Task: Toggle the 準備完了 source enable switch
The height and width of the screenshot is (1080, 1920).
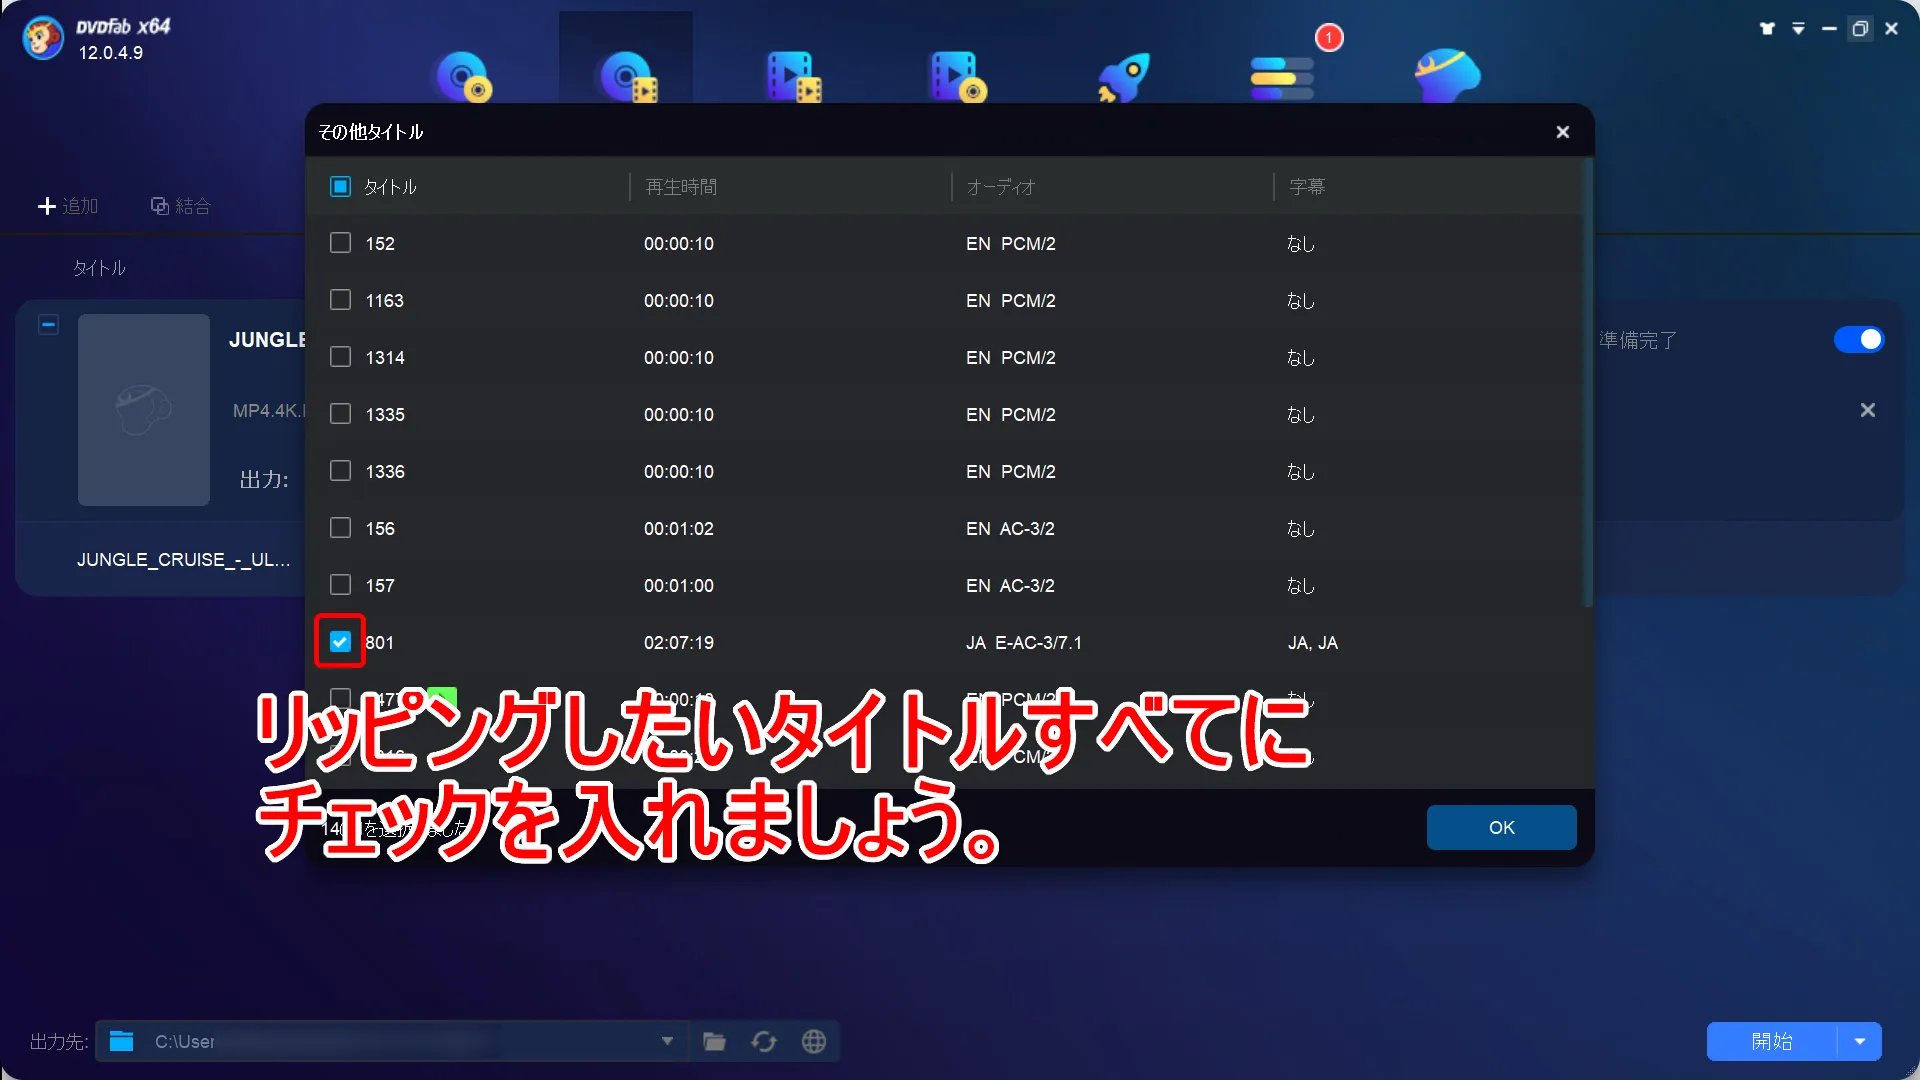Action: 1859,340
